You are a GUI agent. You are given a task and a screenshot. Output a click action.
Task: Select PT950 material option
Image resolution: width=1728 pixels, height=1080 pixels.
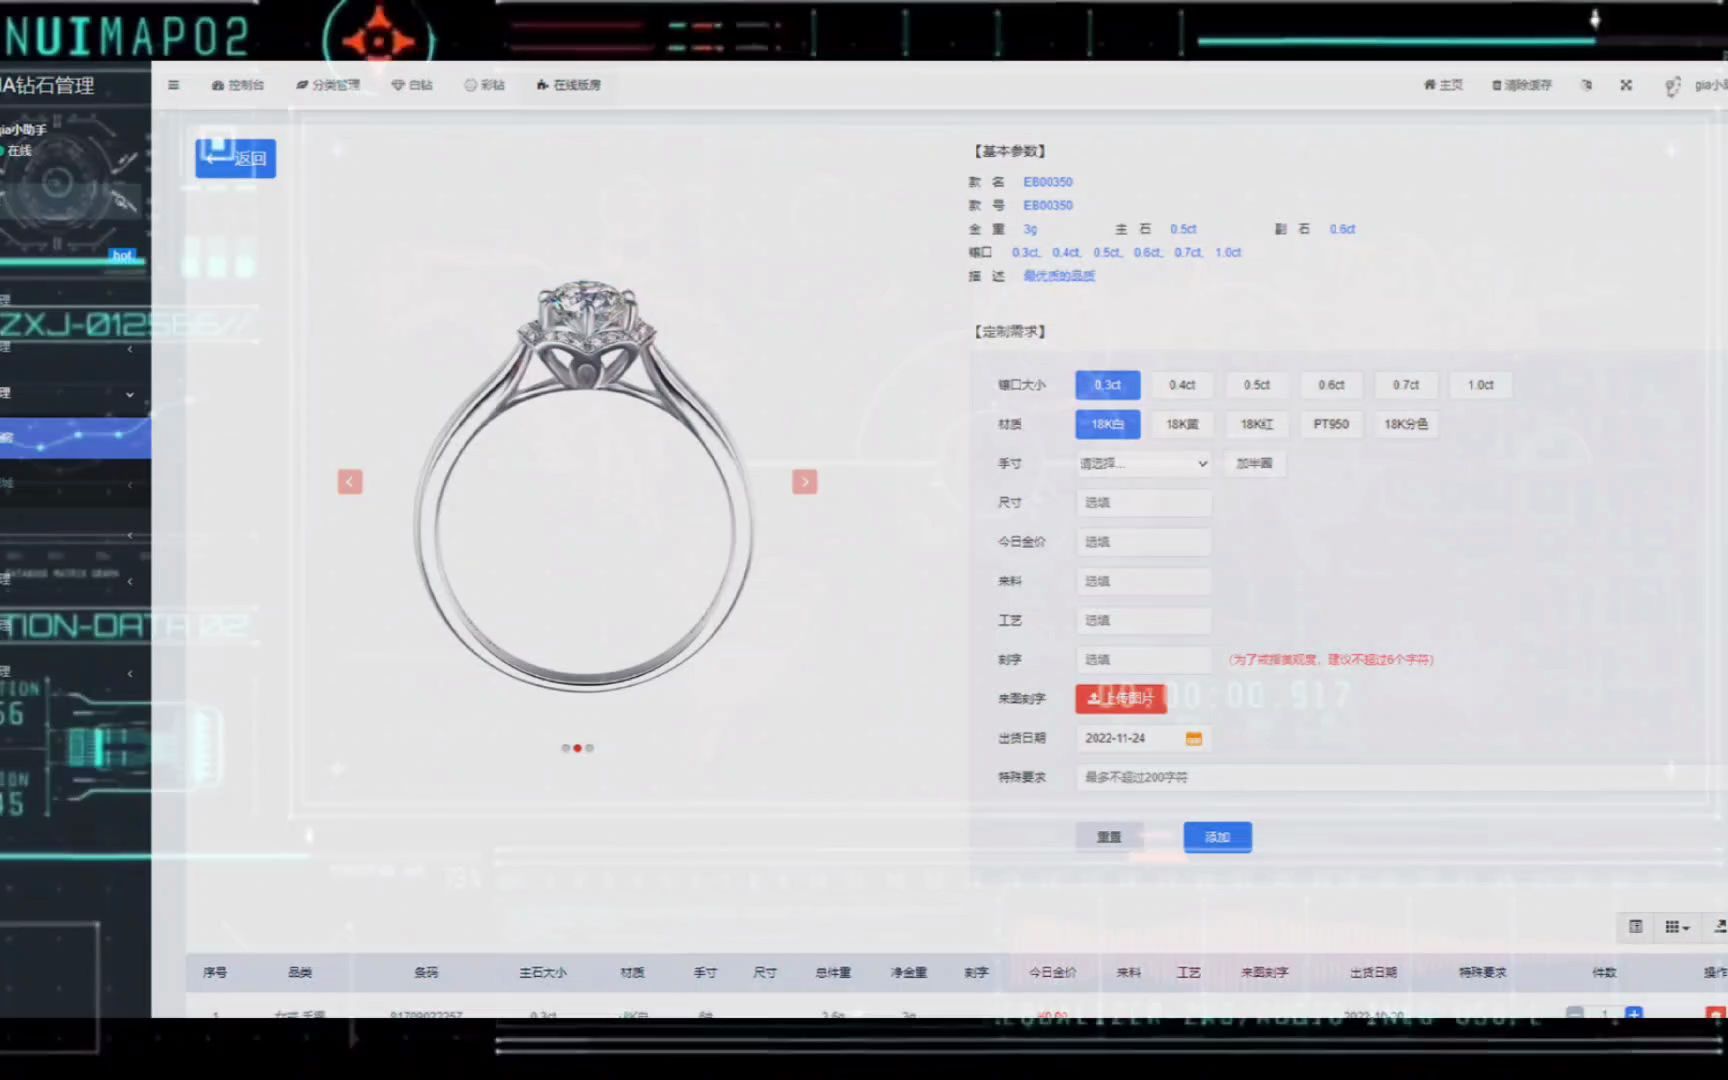point(1331,424)
